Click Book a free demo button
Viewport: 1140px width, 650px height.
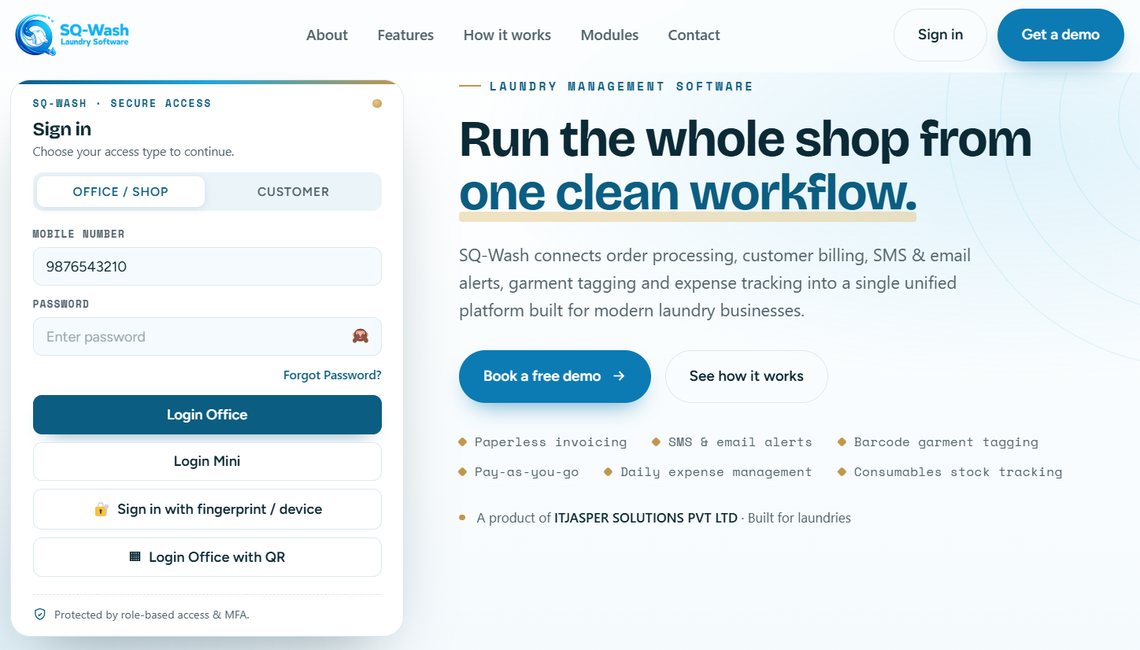click(x=555, y=376)
